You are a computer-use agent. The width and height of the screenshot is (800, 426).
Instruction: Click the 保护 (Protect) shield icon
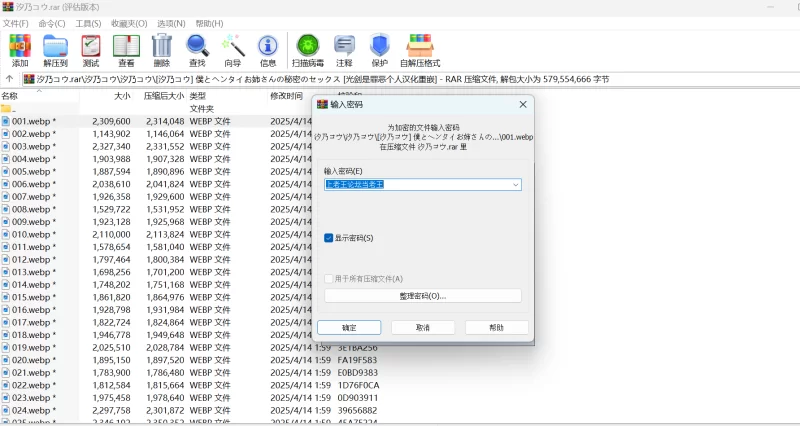coord(380,46)
